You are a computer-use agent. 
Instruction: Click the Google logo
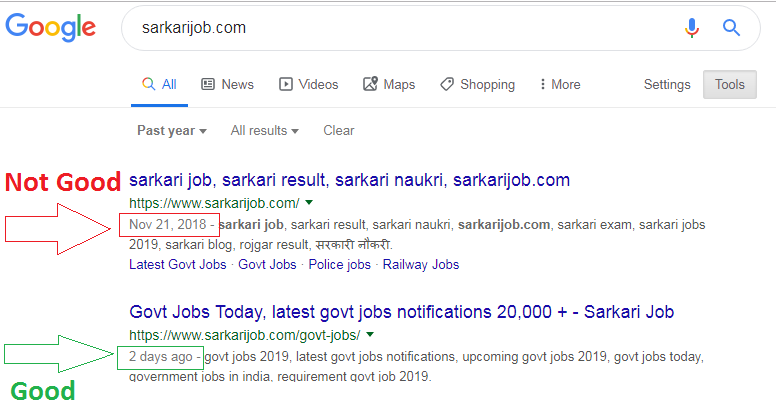(x=51, y=27)
